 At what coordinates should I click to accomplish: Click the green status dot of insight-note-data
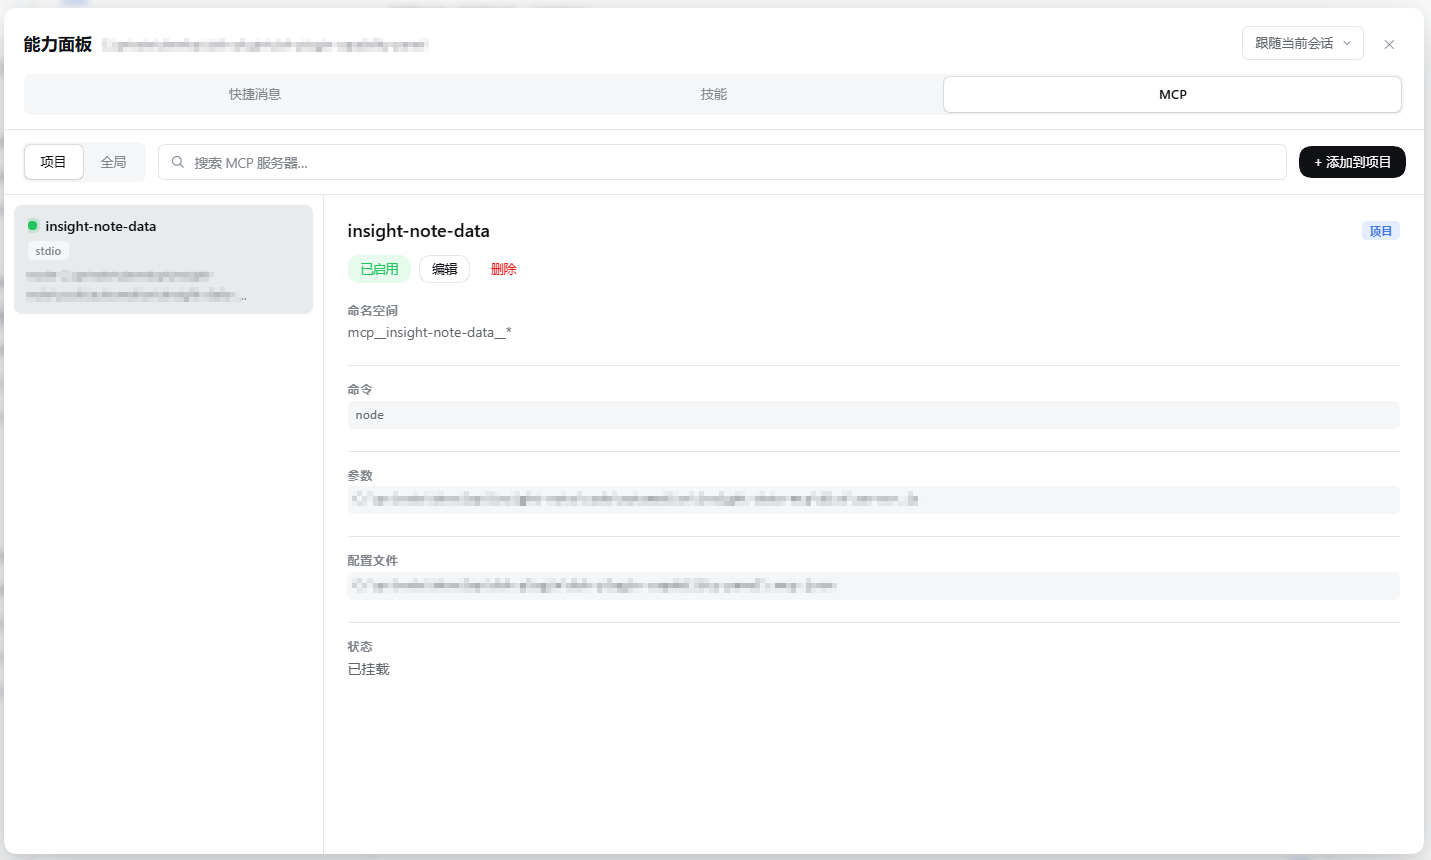(x=33, y=226)
